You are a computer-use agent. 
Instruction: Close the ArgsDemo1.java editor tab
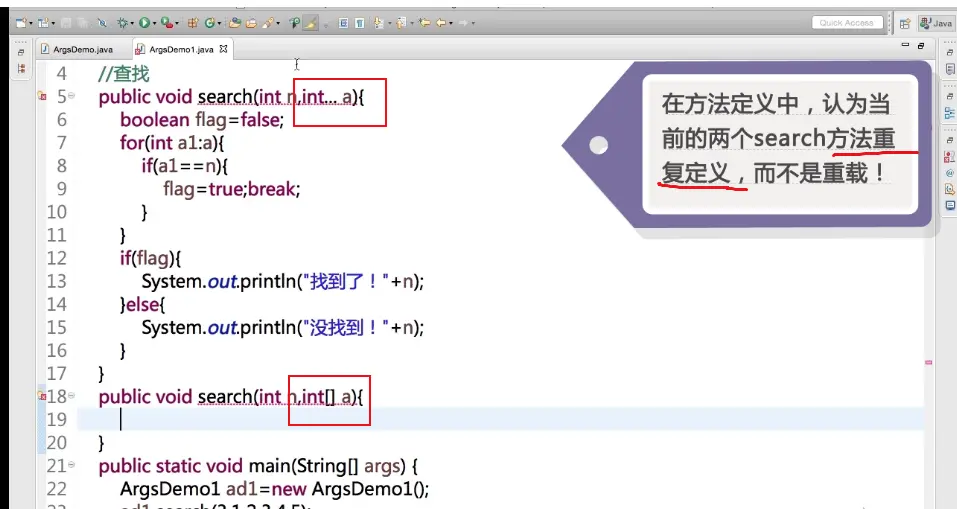point(223,49)
